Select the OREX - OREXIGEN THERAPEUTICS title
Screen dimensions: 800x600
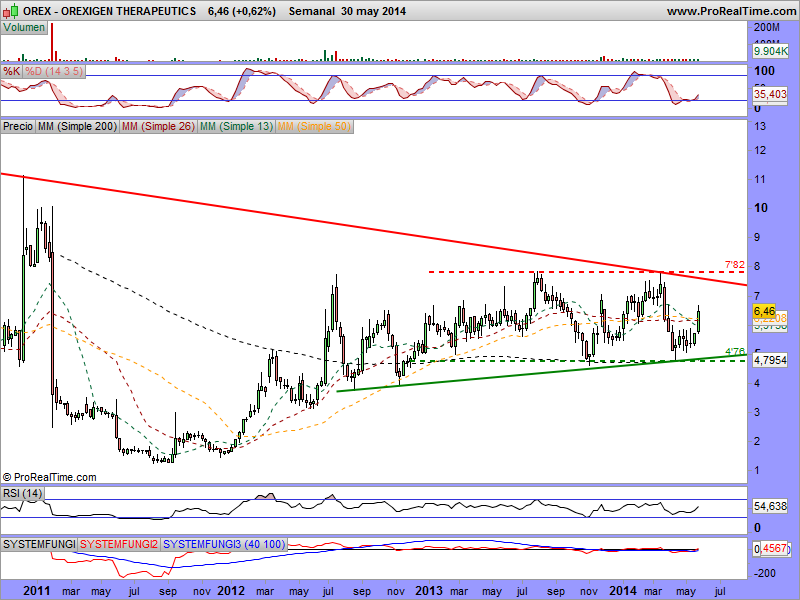[109, 11]
